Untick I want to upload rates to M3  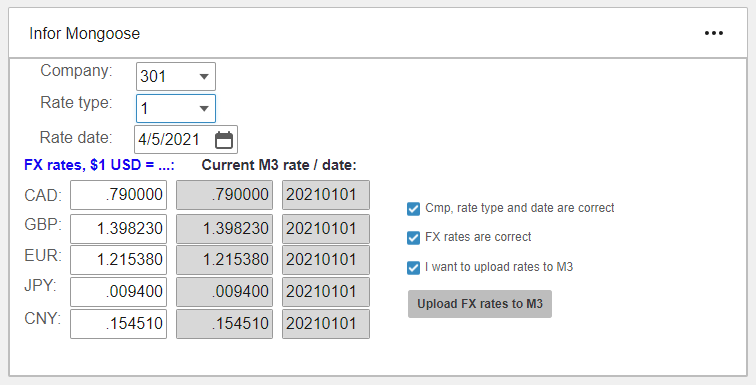point(413,267)
